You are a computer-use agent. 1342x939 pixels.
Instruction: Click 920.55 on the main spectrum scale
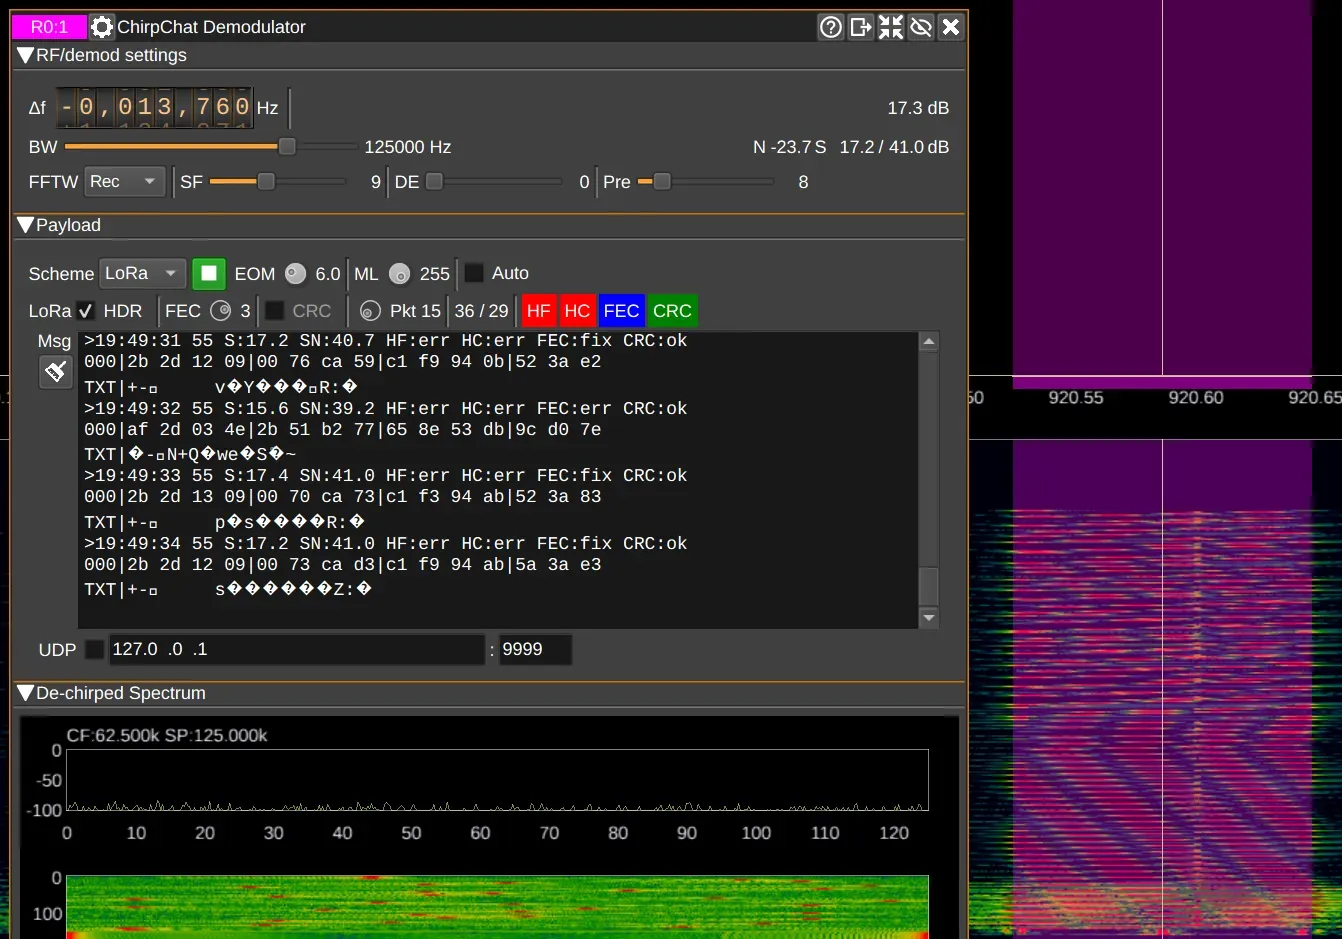(x=1076, y=397)
